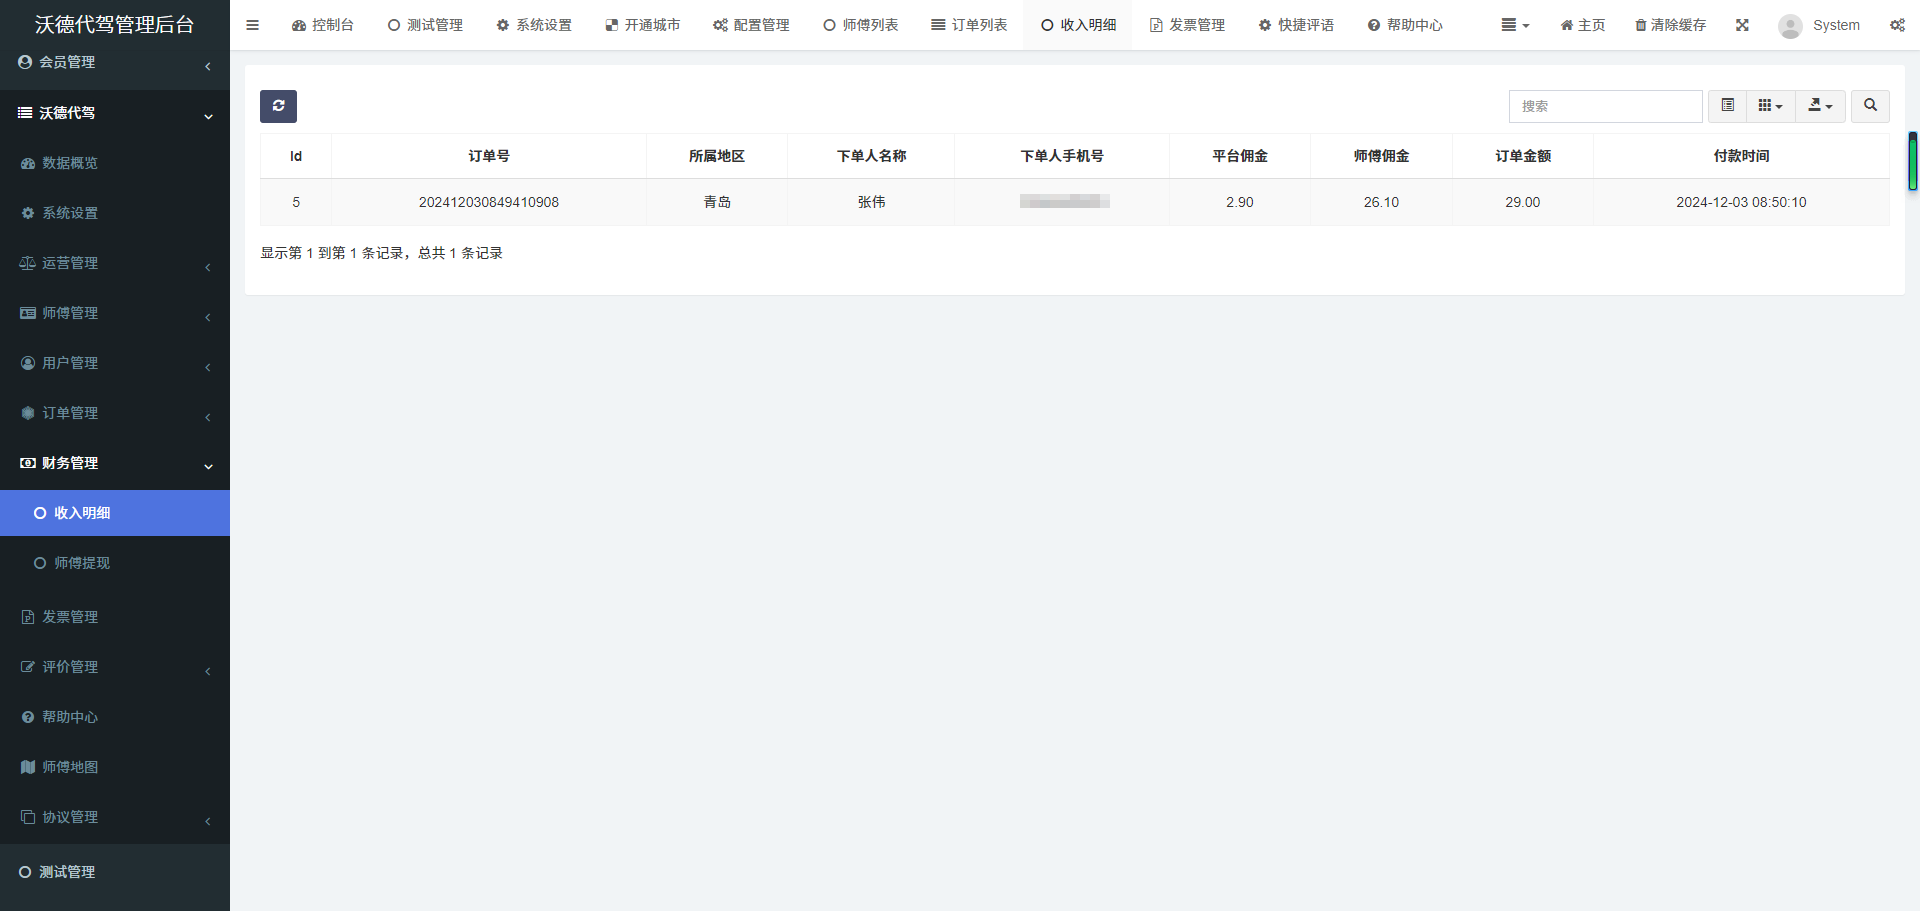The height and width of the screenshot is (911, 1920).
Task: Switch to 订单列表 tab
Action: [x=969, y=25]
